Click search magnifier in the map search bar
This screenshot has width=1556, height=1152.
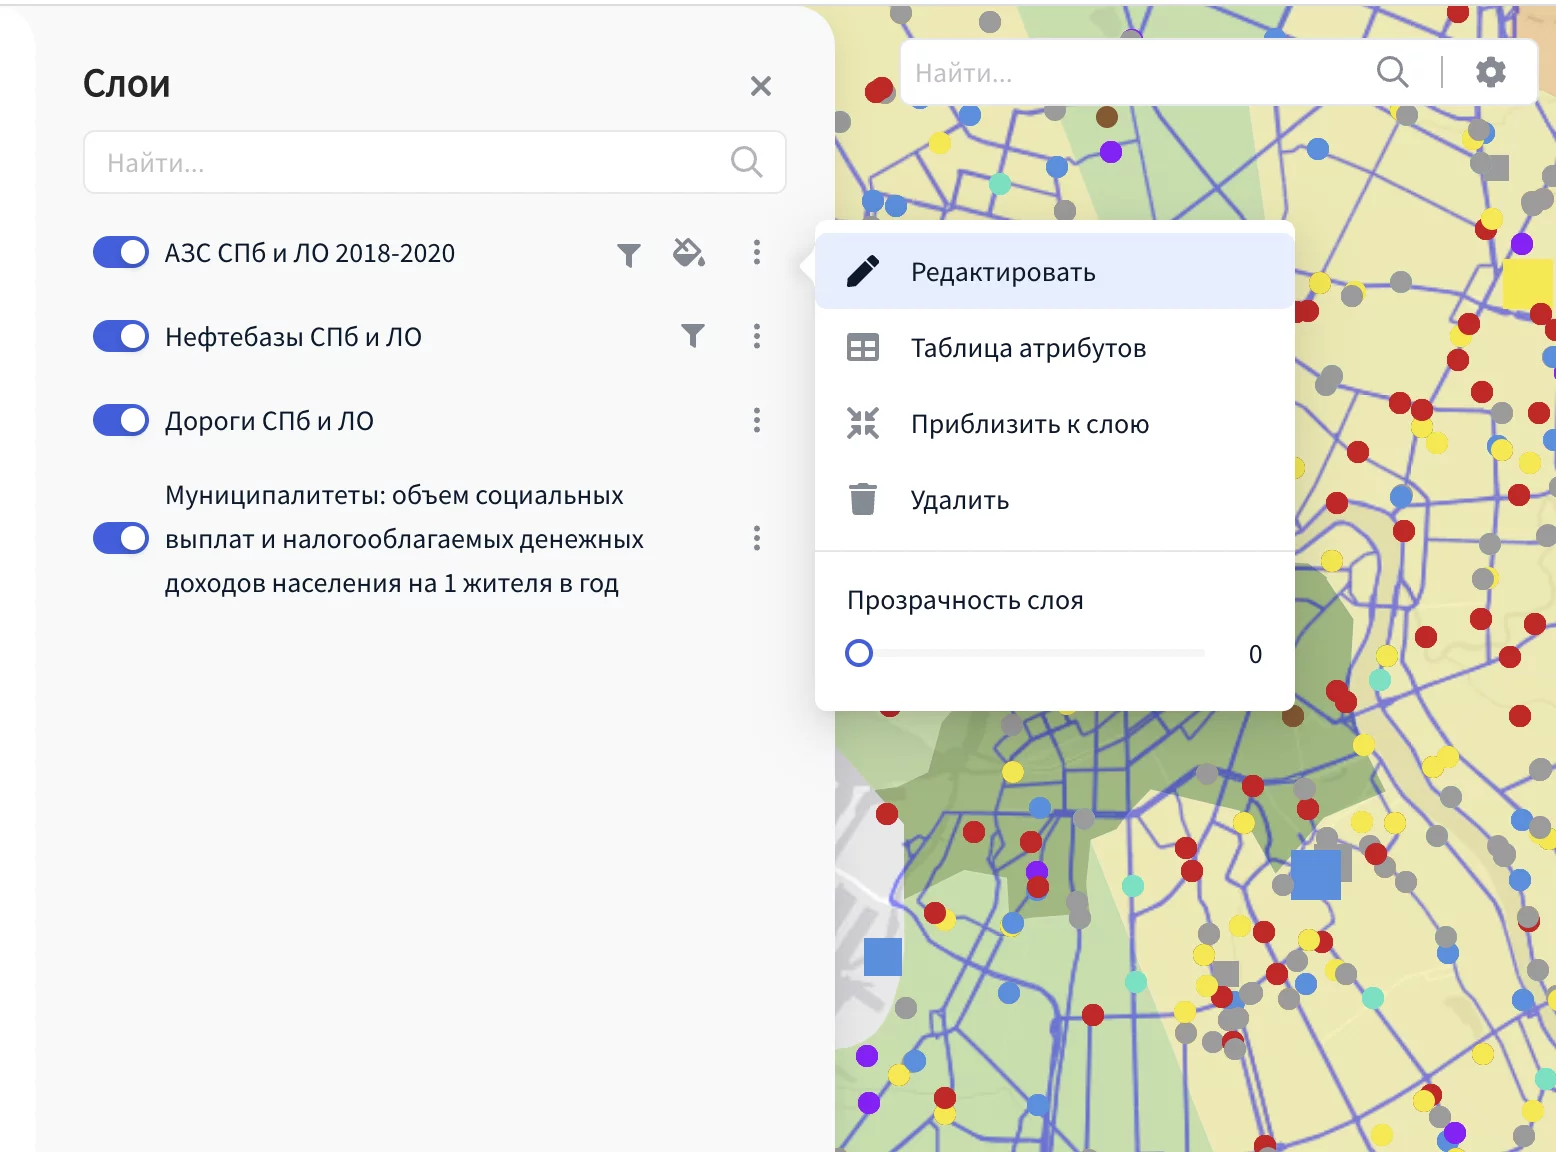click(x=1392, y=72)
